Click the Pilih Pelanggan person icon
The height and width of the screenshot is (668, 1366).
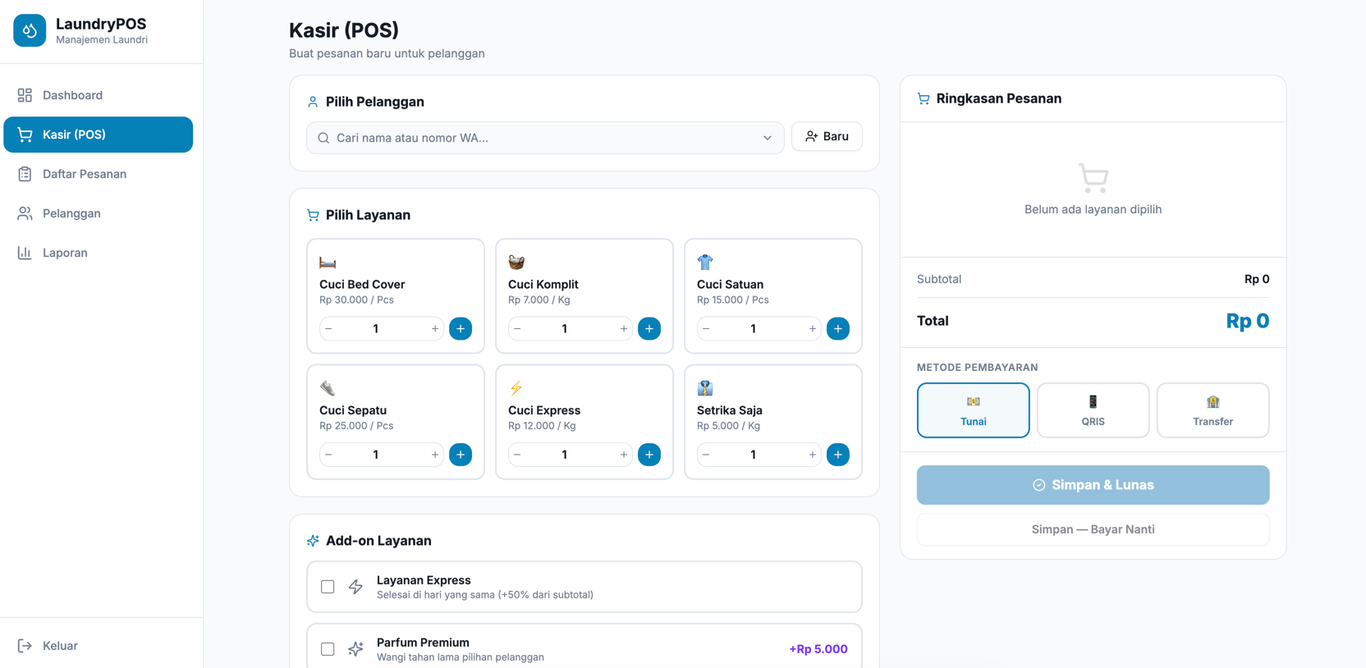point(313,102)
